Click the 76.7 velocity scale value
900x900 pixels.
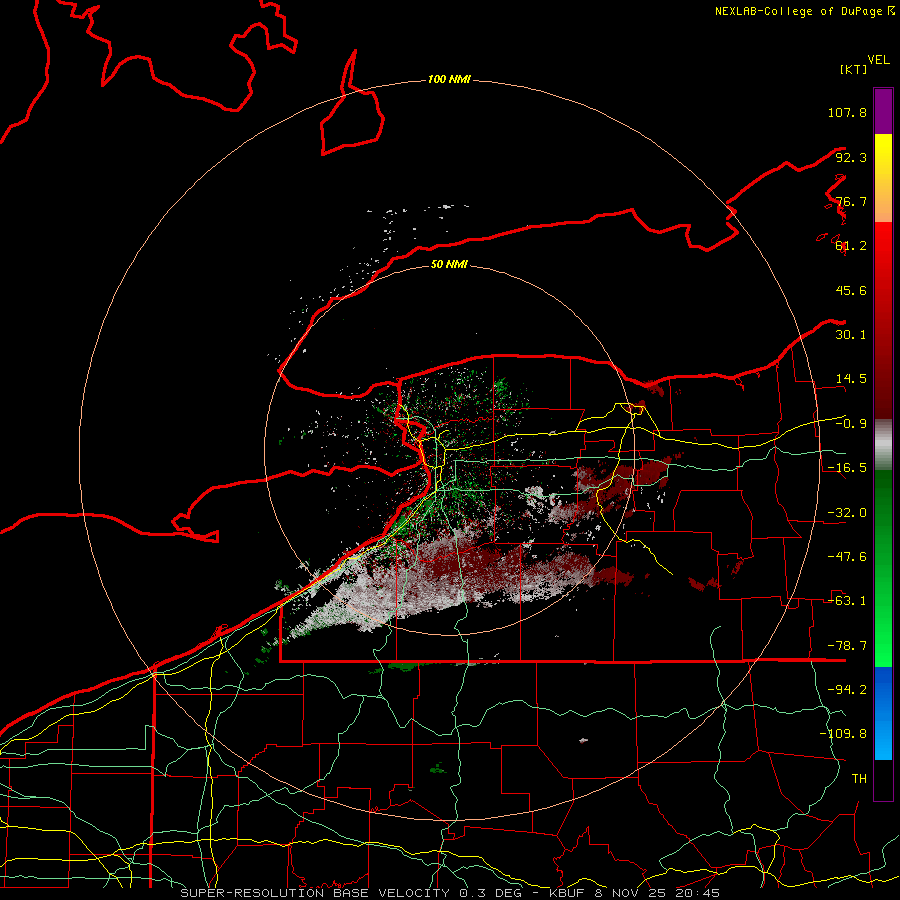pyautogui.click(x=851, y=201)
